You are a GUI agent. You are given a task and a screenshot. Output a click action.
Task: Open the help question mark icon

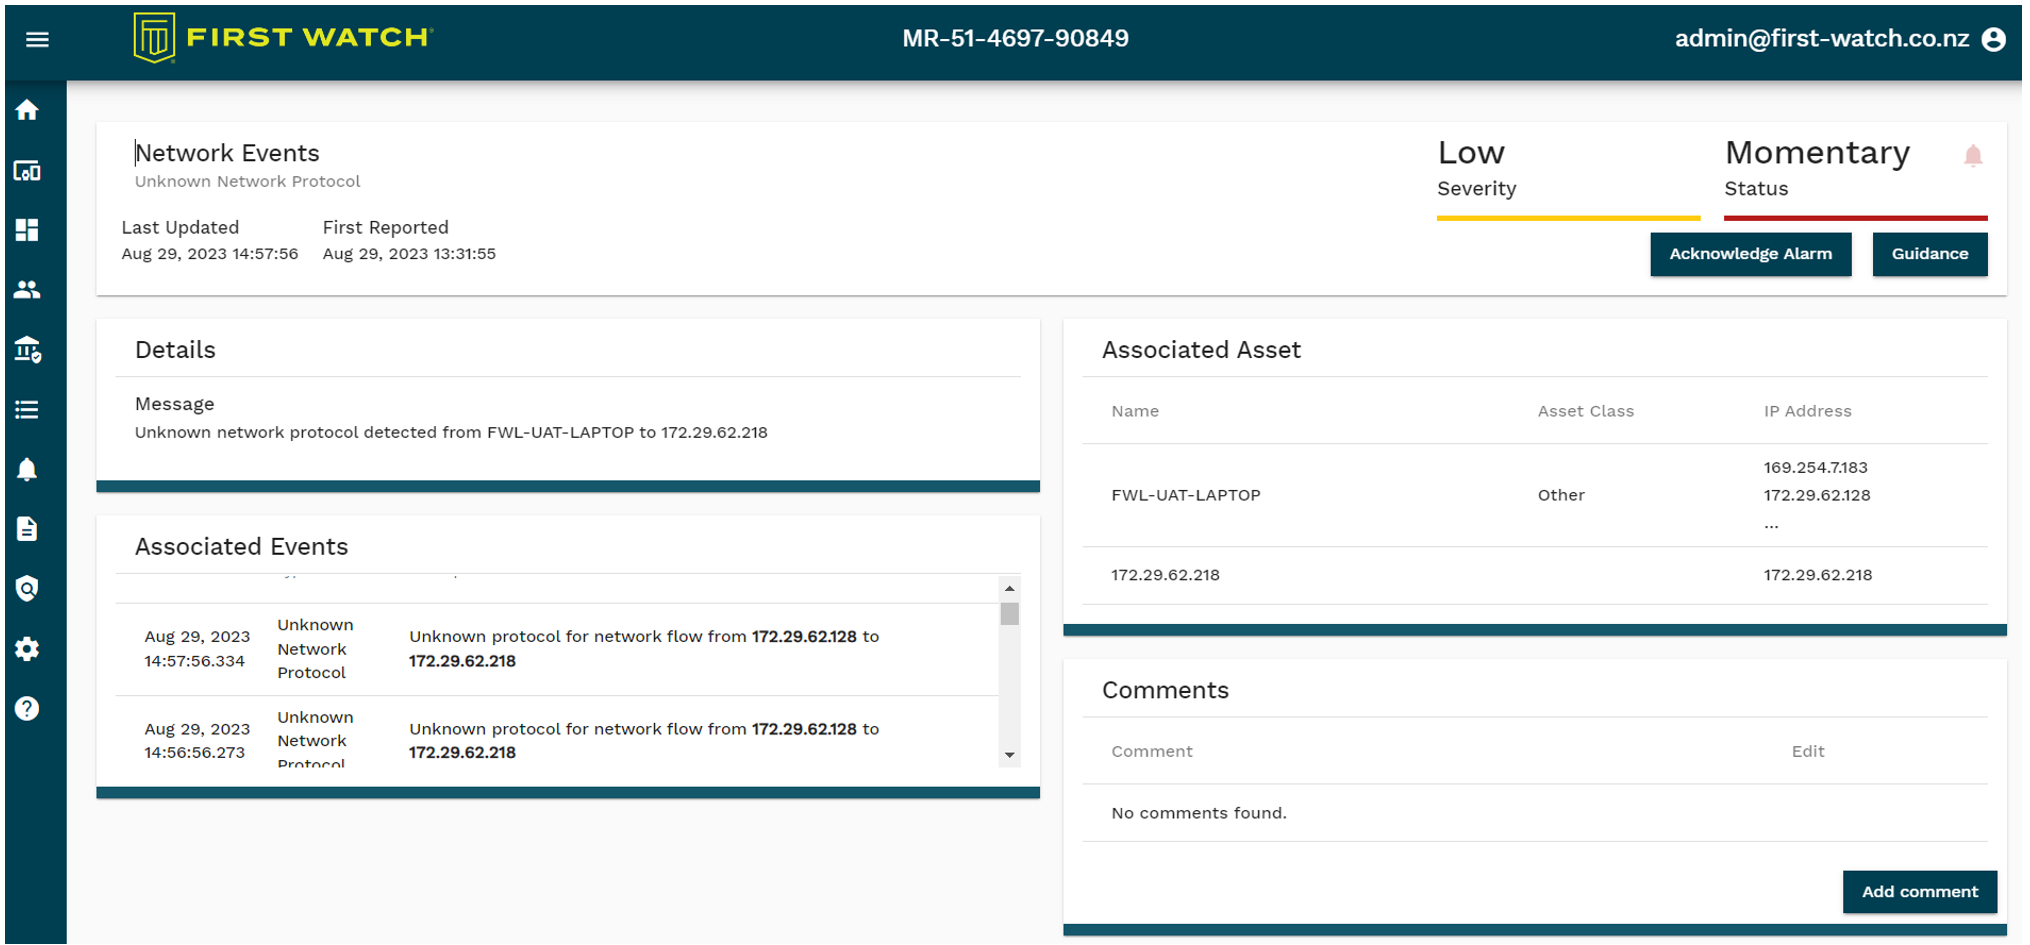(27, 709)
